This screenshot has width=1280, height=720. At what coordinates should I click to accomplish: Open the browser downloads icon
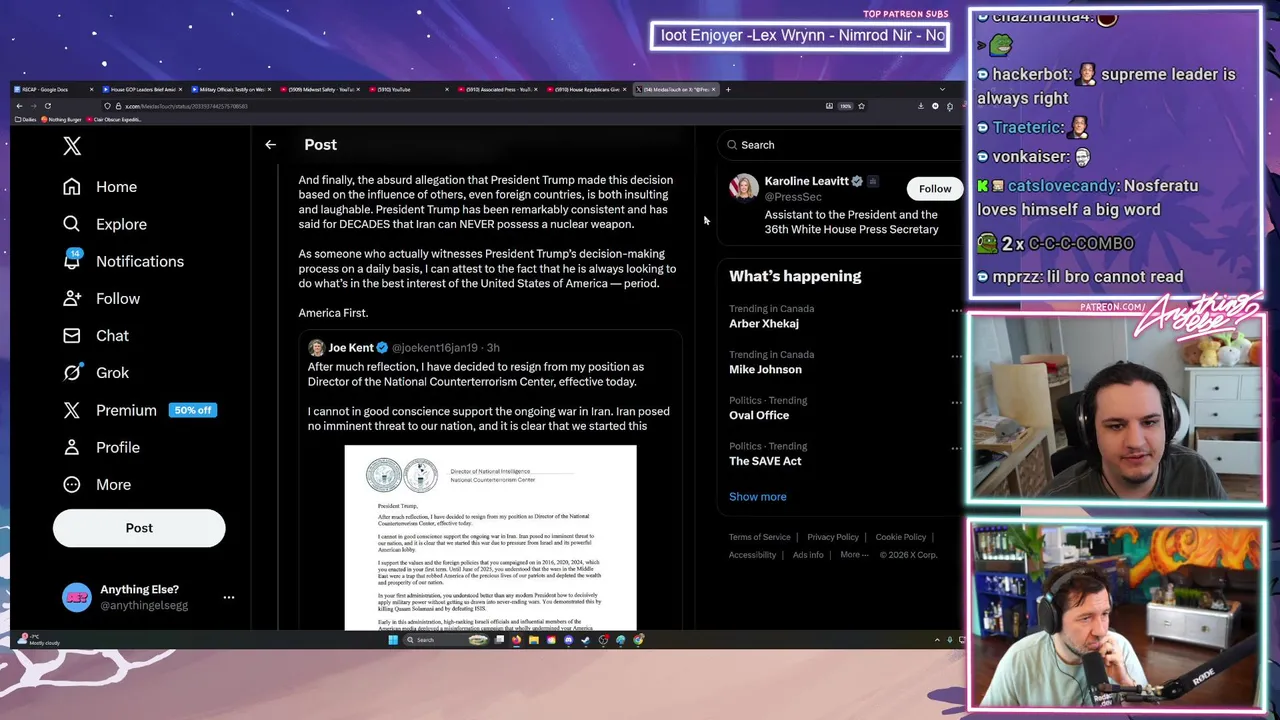click(921, 106)
